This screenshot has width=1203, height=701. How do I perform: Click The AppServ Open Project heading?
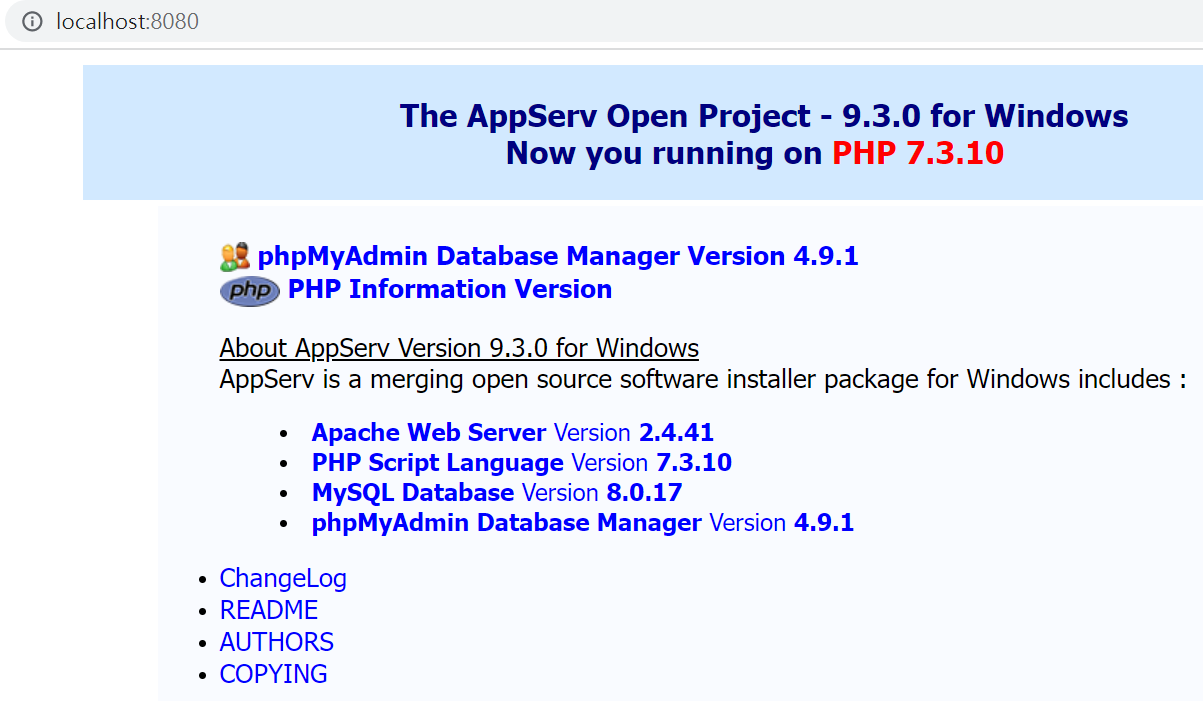764,116
